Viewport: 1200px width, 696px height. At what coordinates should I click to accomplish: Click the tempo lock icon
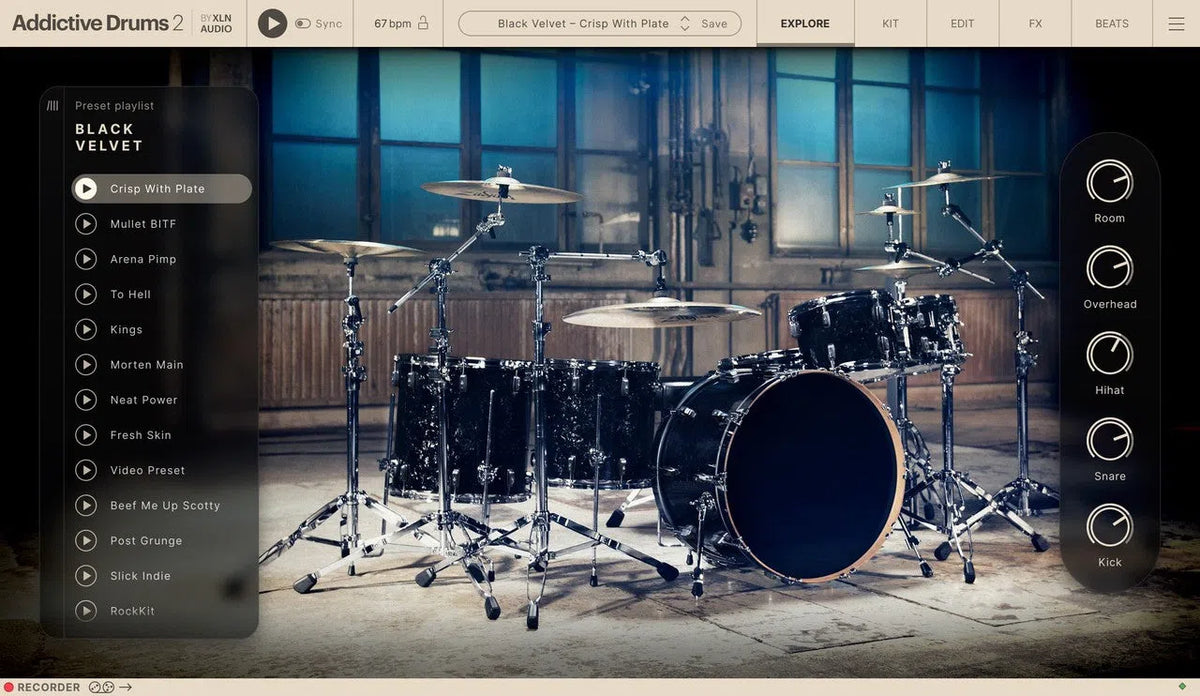(x=423, y=23)
